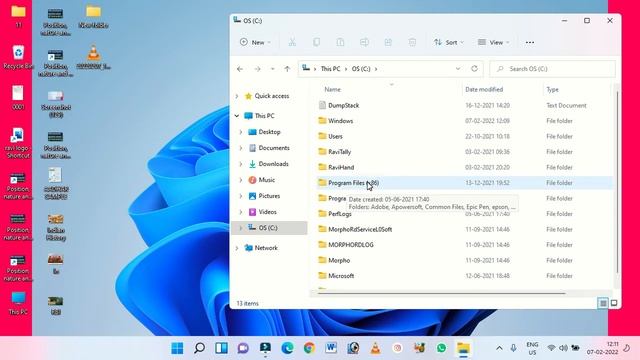The width and height of the screenshot is (640, 360).
Task: Switch to details view icon in status bar
Action: click(603, 303)
